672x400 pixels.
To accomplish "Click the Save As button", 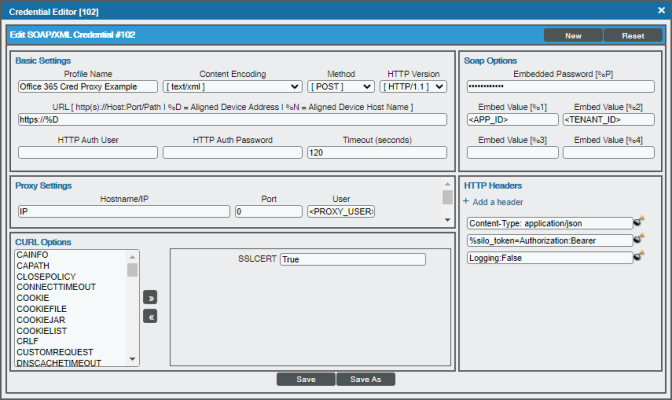I will (x=366, y=379).
